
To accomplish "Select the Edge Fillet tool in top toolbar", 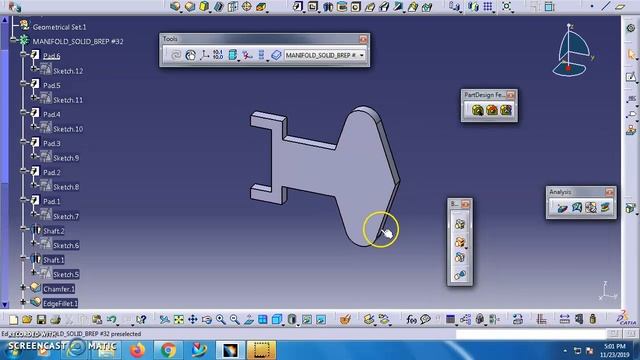I will point(175,6).
